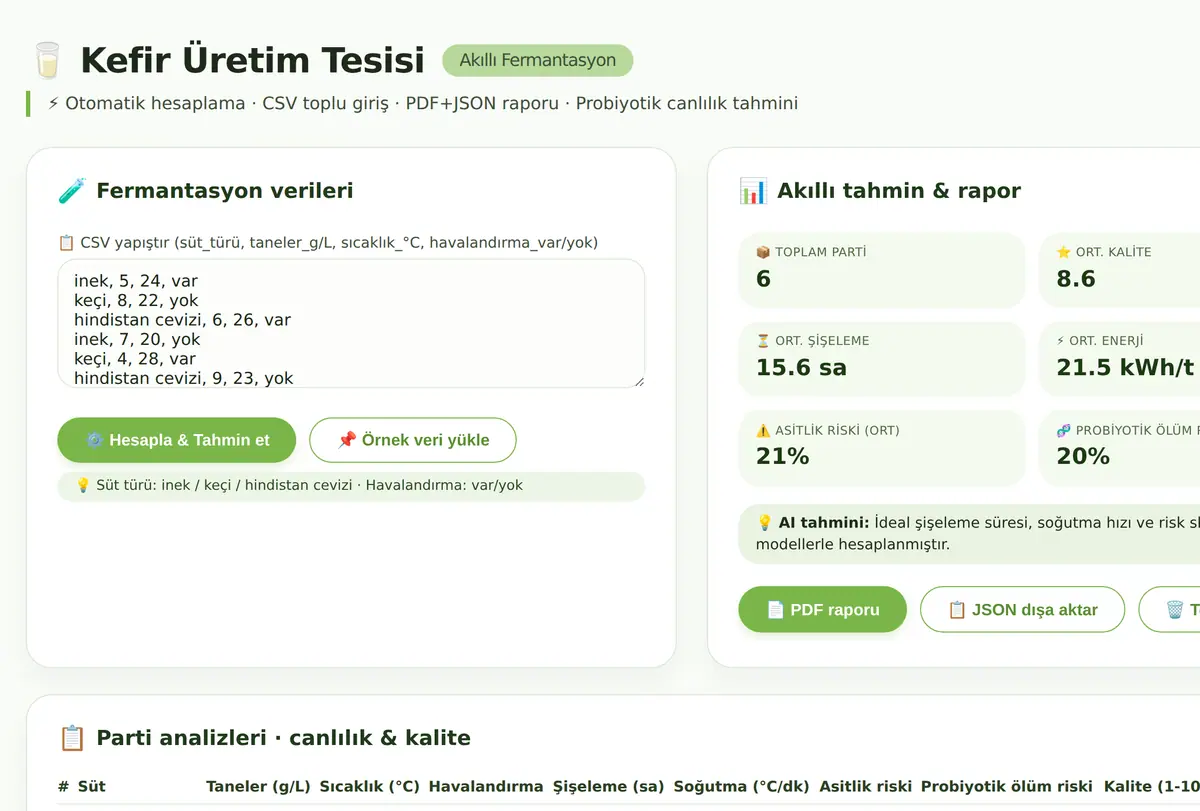Click the milk glass icon by the title
This screenshot has width=1200, height=811.
[x=46, y=60]
